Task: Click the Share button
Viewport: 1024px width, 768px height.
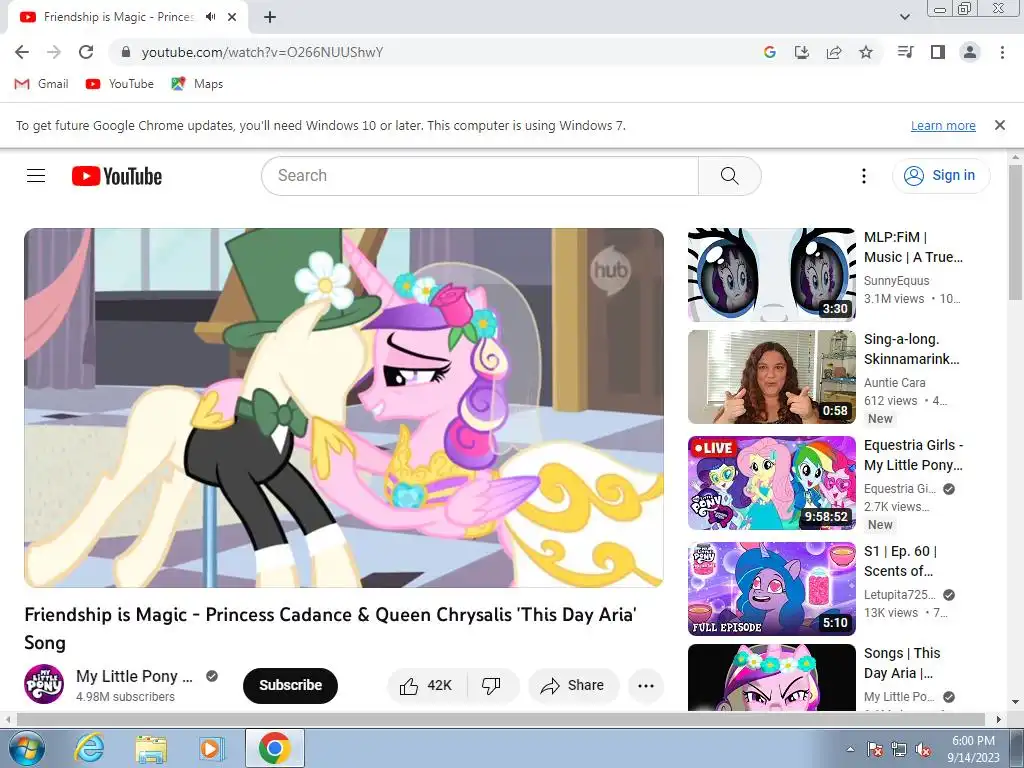Action: [x=573, y=685]
